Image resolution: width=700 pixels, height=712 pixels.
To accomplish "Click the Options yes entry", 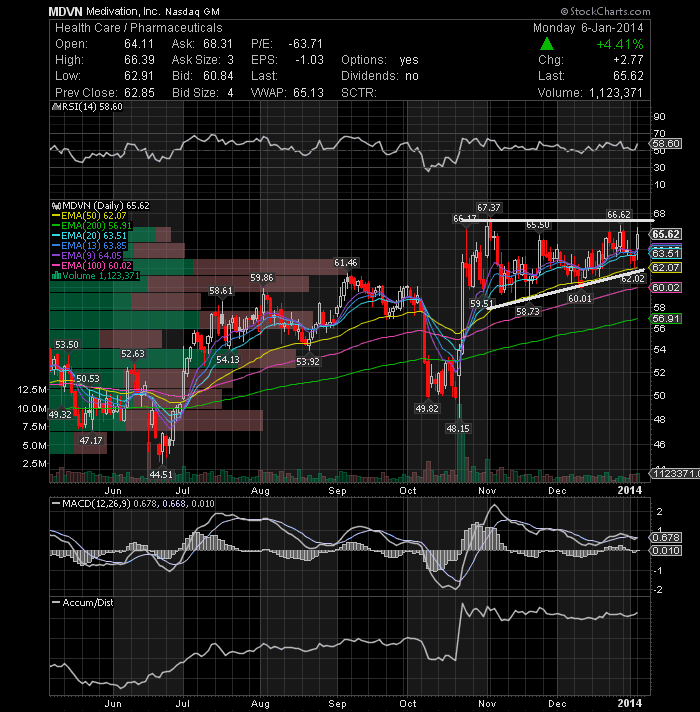I will 380,60.
